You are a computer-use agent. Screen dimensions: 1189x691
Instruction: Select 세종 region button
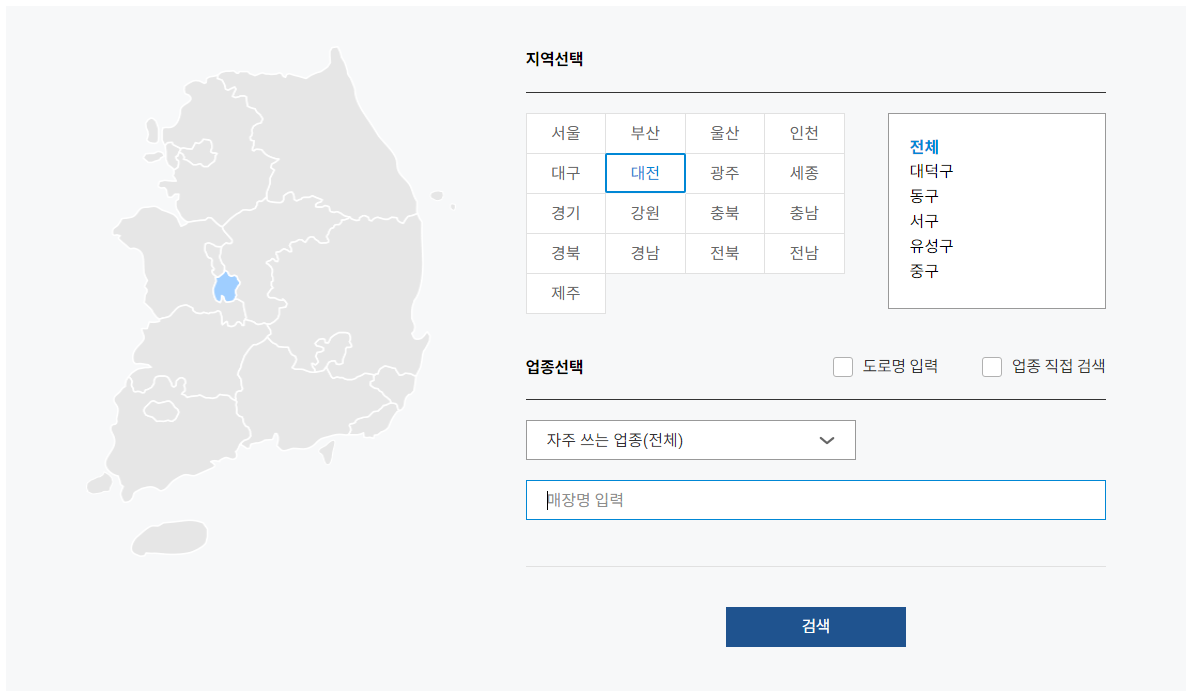point(805,173)
